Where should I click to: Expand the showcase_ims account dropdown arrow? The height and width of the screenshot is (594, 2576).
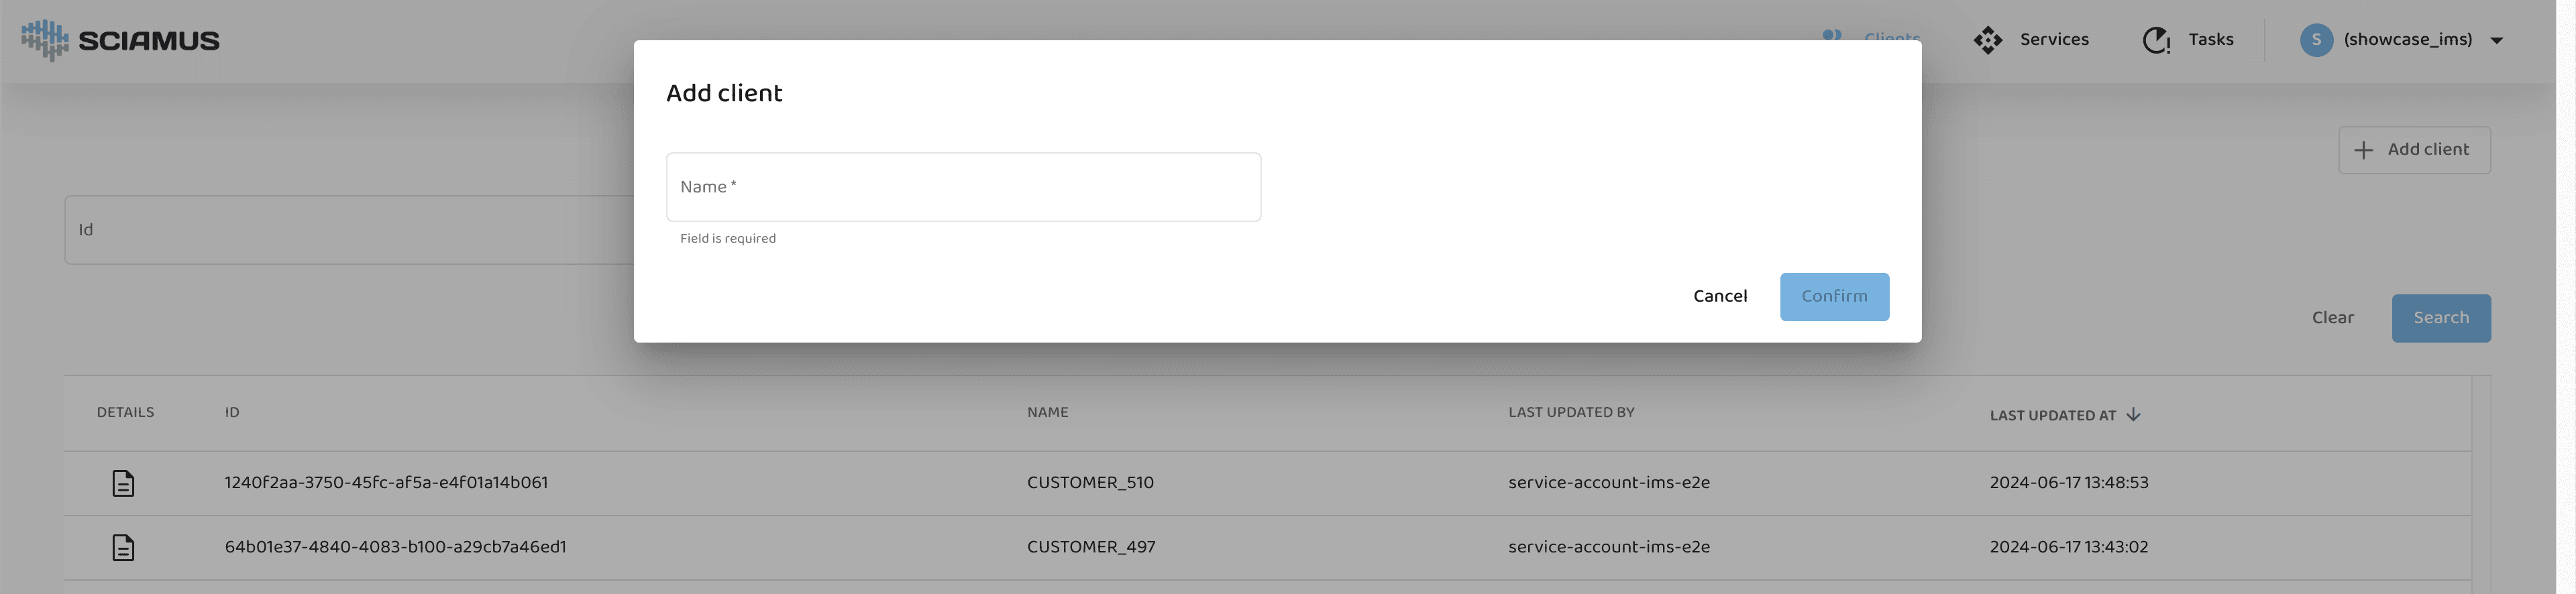click(x=2496, y=41)
